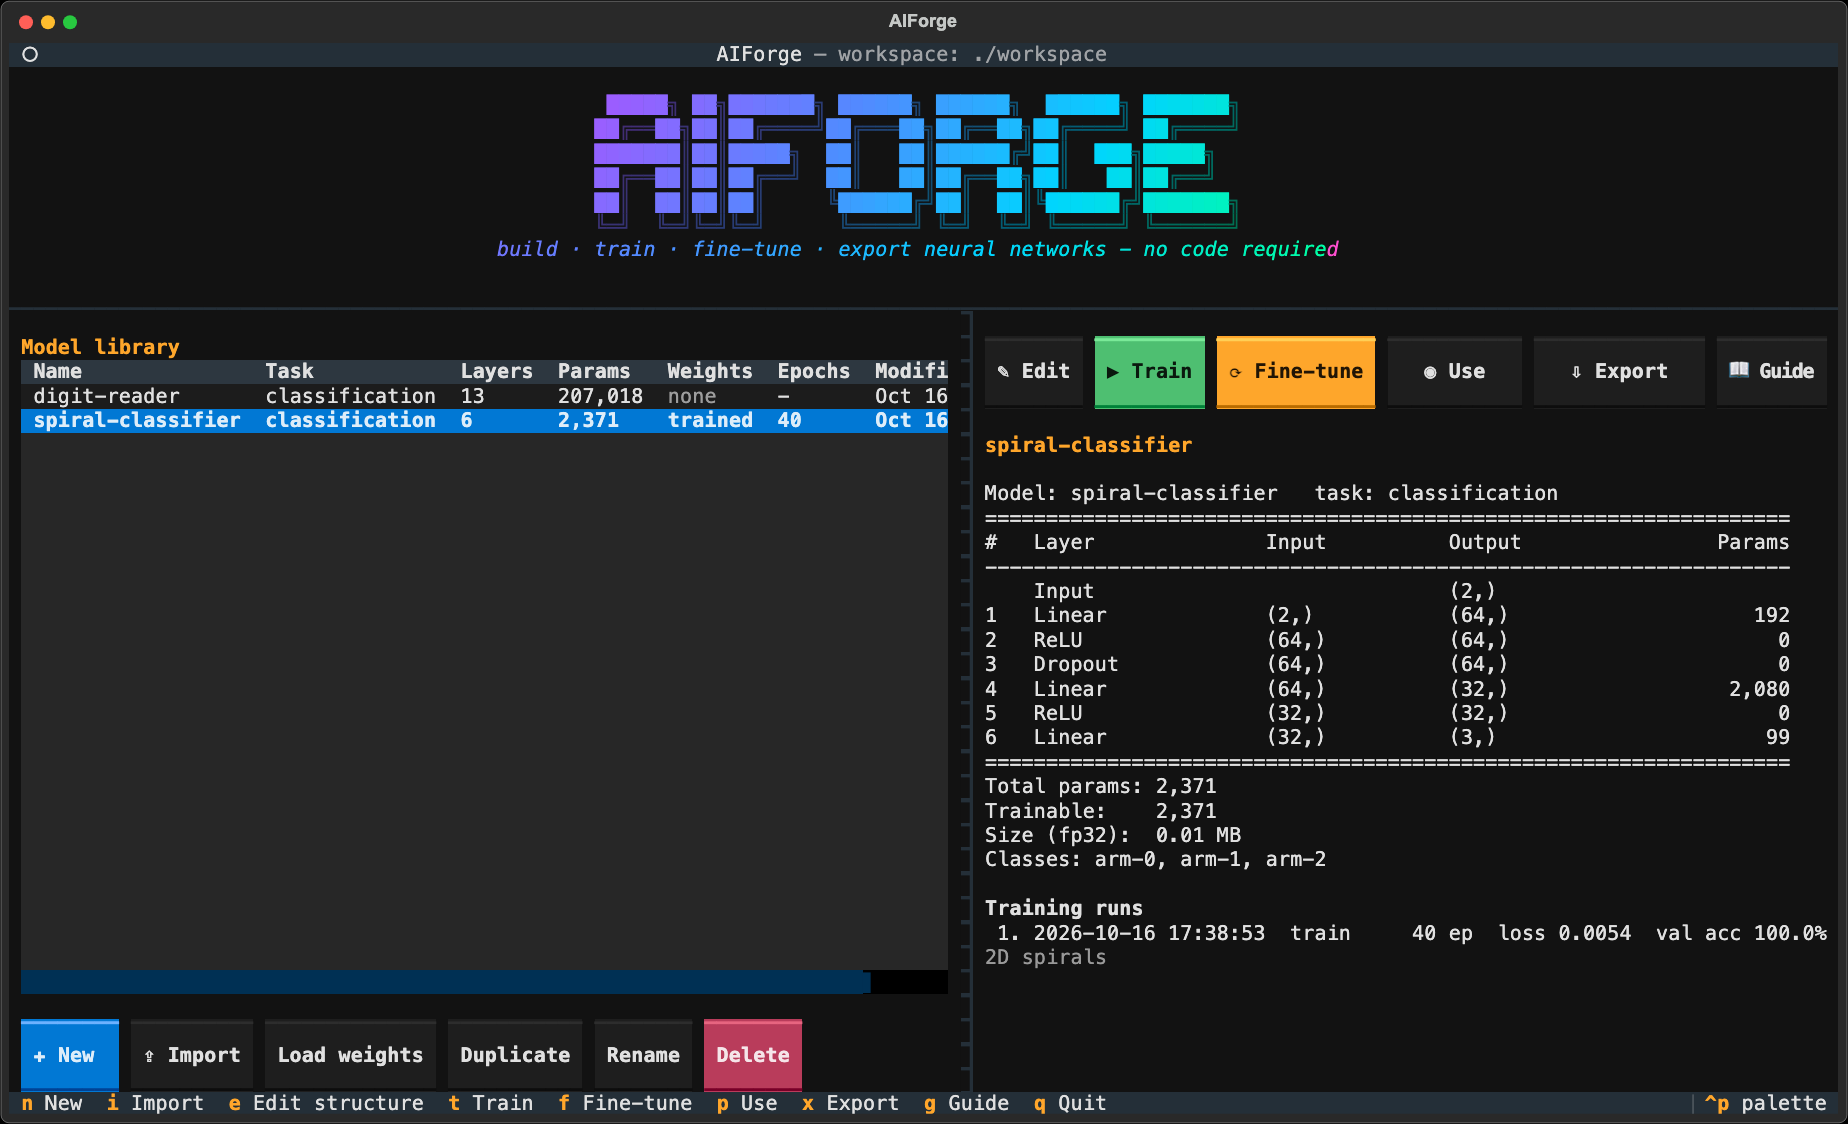Open the Guide book button

pos(1772,371)
